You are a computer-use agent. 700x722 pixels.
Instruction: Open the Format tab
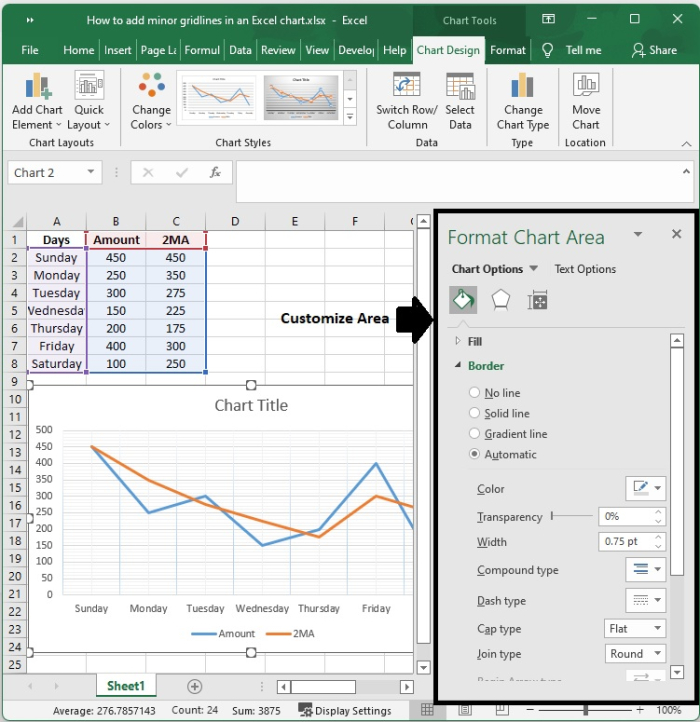point(508,50)
